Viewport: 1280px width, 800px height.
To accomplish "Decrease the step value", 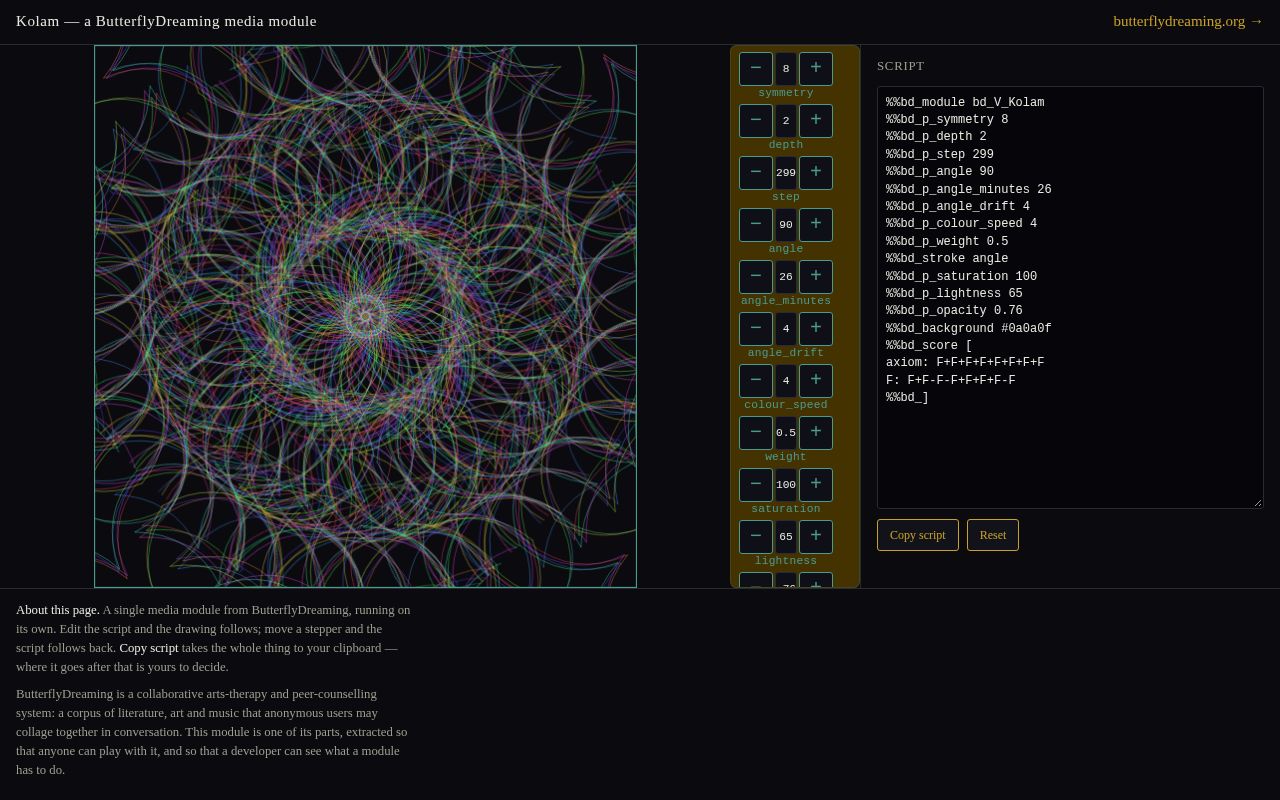I will tap(756, 173).
